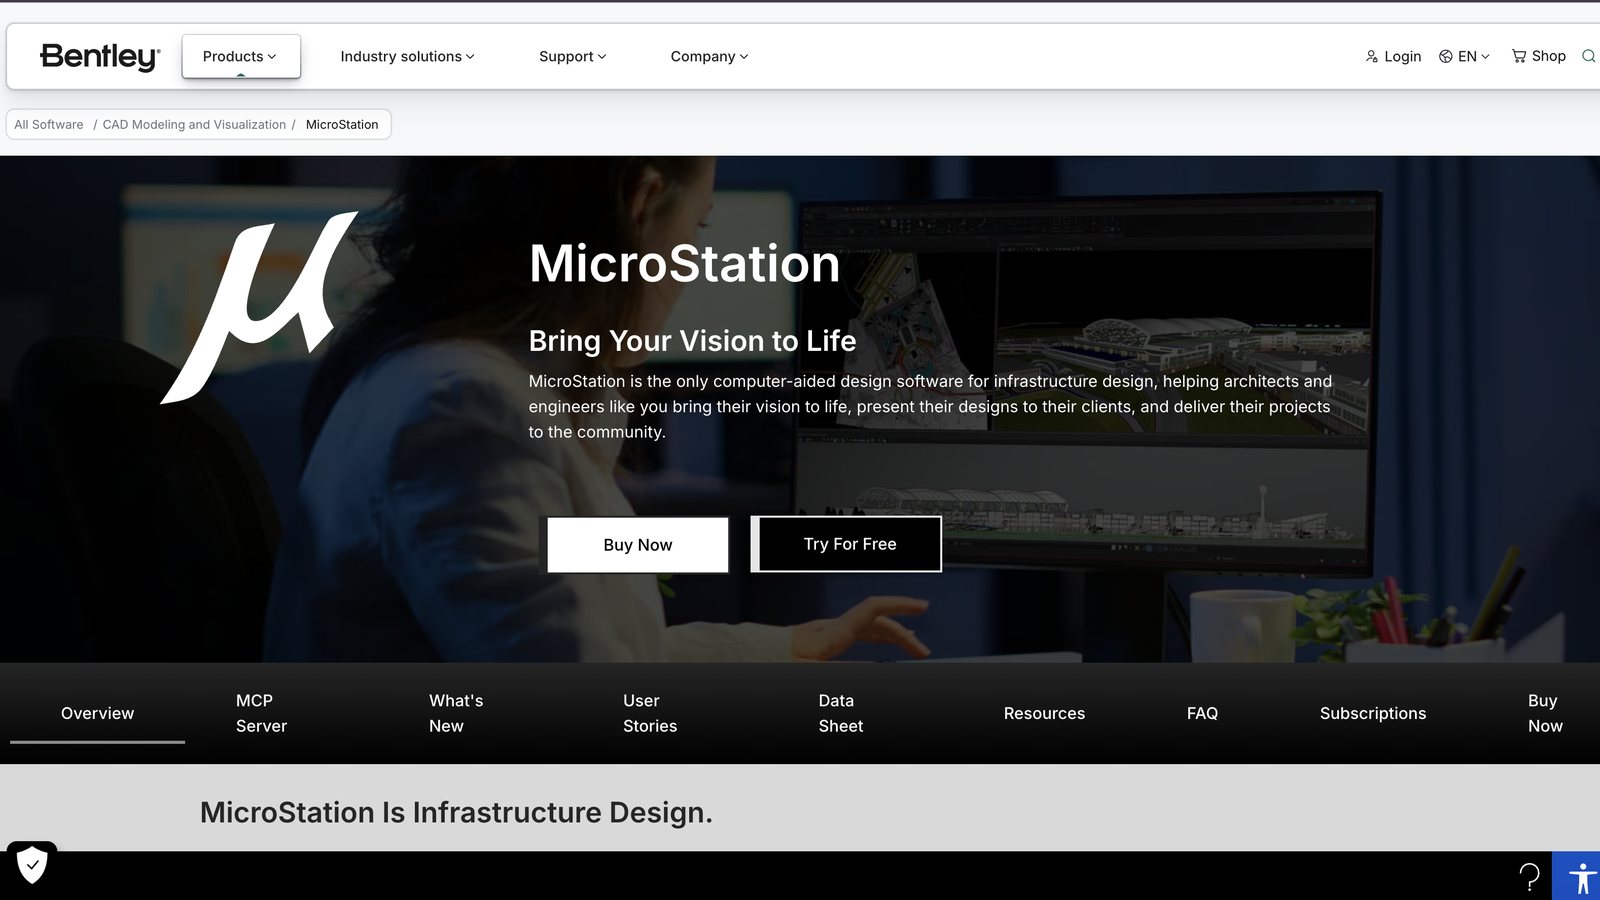This screenshot has height=900, width=1600.
Task: Select the Overview tab
Action: (97, 713)
